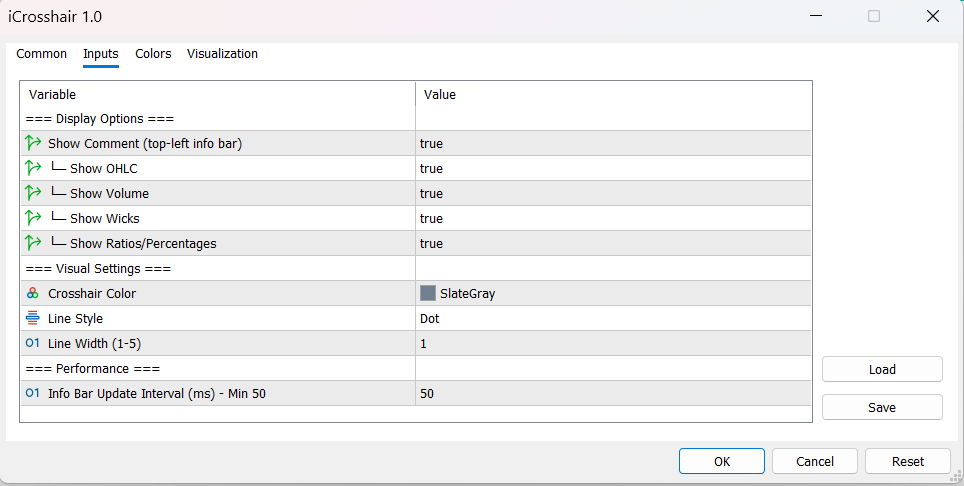964x486 pixels.
Task: Switch to the Colors tab
Action: coord(153,54)
